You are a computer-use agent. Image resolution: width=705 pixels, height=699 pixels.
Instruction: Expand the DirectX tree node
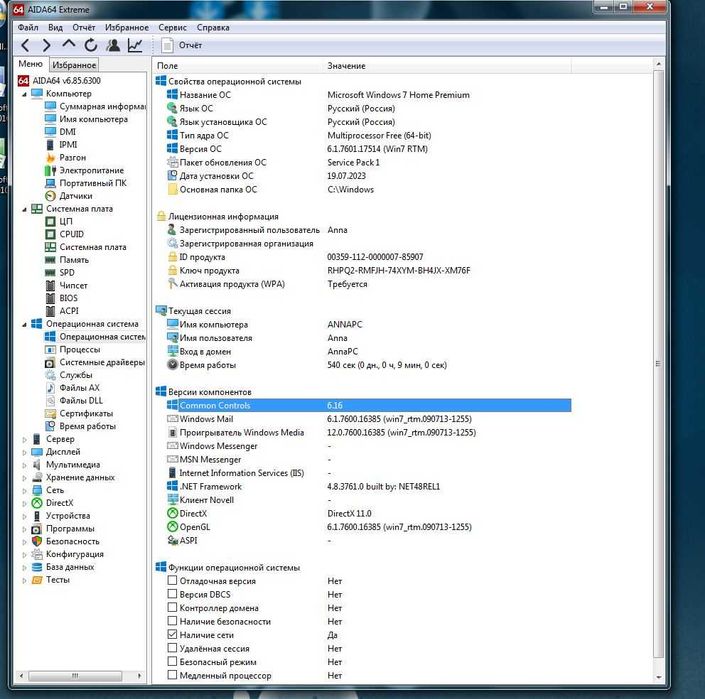(x=24, y=503)
